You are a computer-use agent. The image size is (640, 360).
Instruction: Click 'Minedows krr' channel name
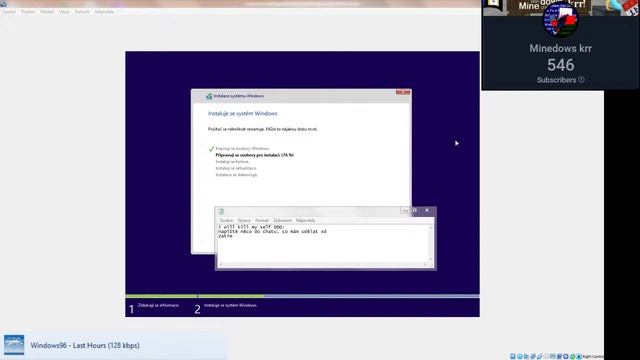click(x=560, y=48)
